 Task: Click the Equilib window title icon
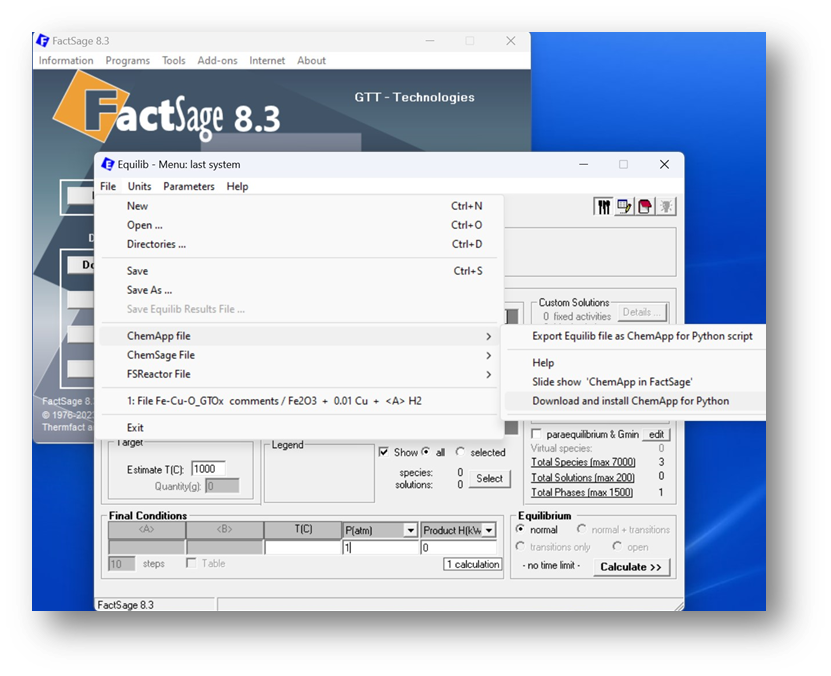[108, 164]
